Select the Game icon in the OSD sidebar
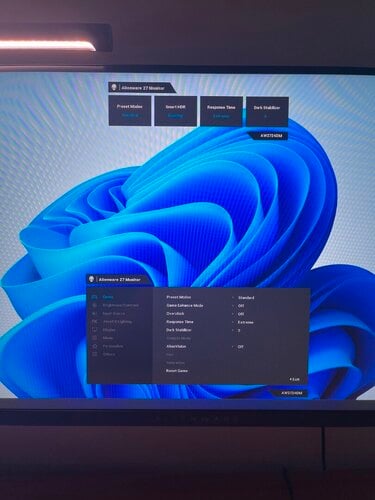375x500 pixels. click(95, 297)
